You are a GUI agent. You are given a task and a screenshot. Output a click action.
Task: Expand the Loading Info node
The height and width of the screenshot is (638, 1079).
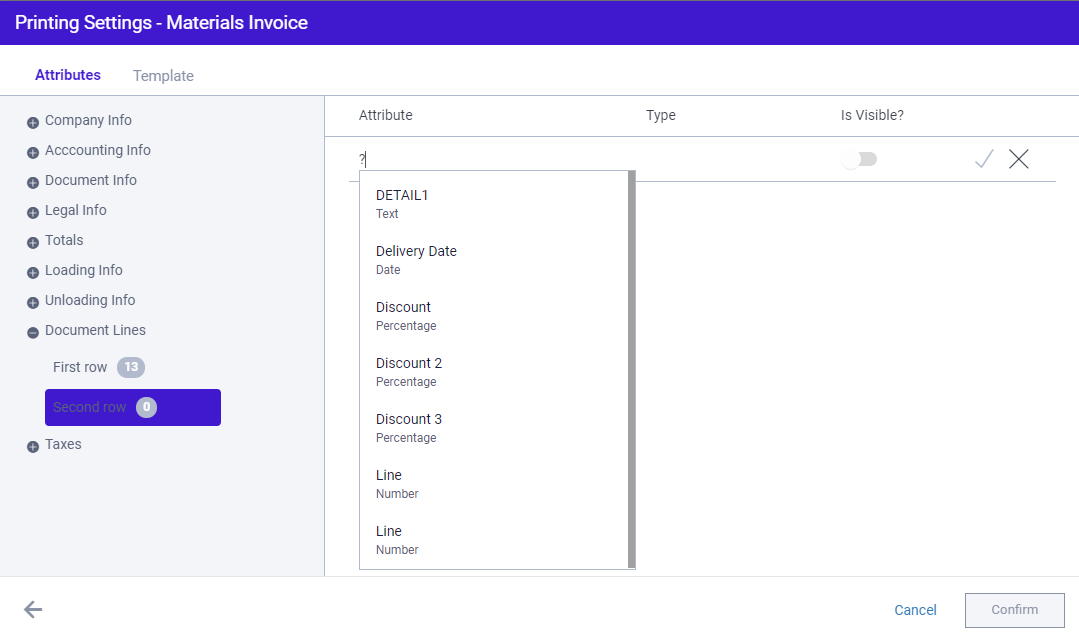click(x=32, y=273)
